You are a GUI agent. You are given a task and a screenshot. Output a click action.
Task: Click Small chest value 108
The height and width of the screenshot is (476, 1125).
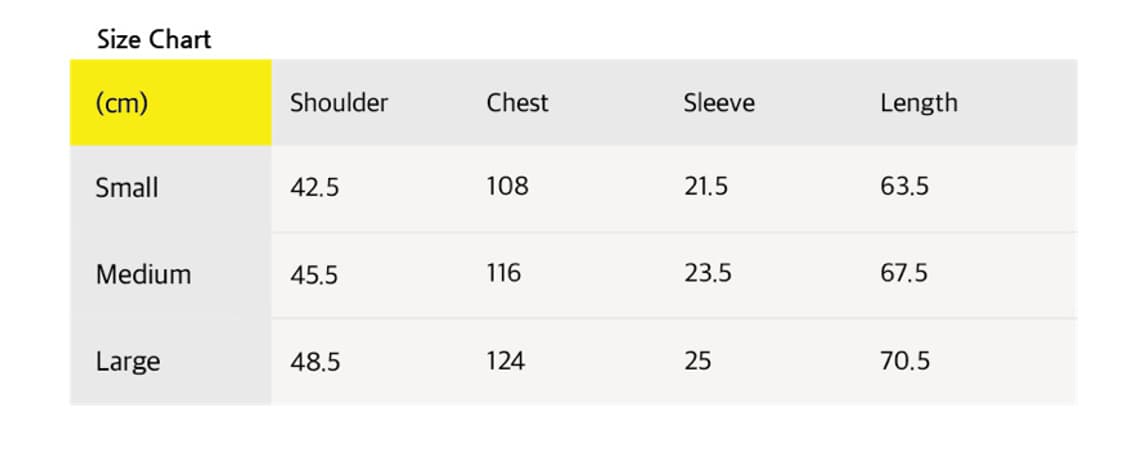point(507,187)
